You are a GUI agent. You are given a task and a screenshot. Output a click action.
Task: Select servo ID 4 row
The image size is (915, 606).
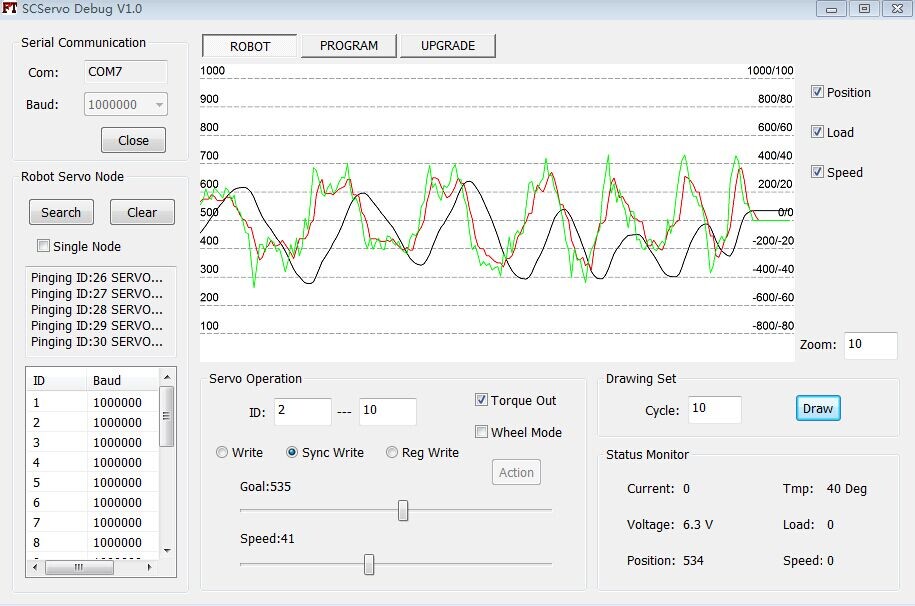[x=92, y=462]
